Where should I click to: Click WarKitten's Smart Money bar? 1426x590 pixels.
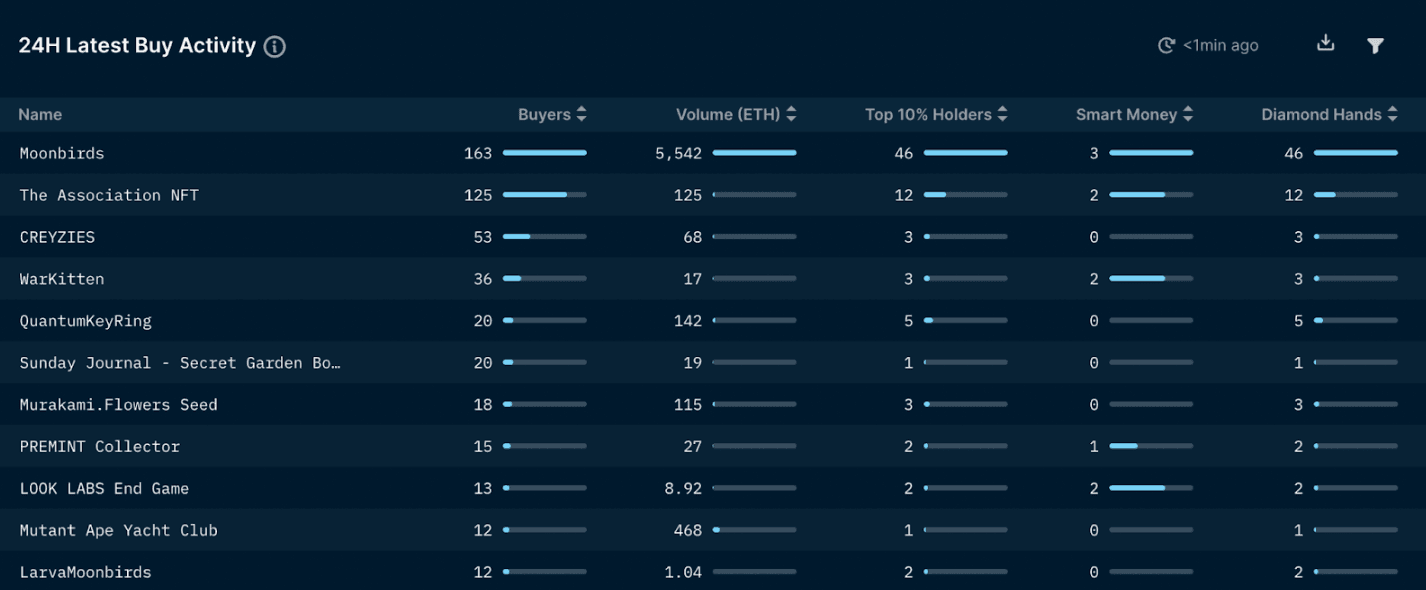(1151, 279)
